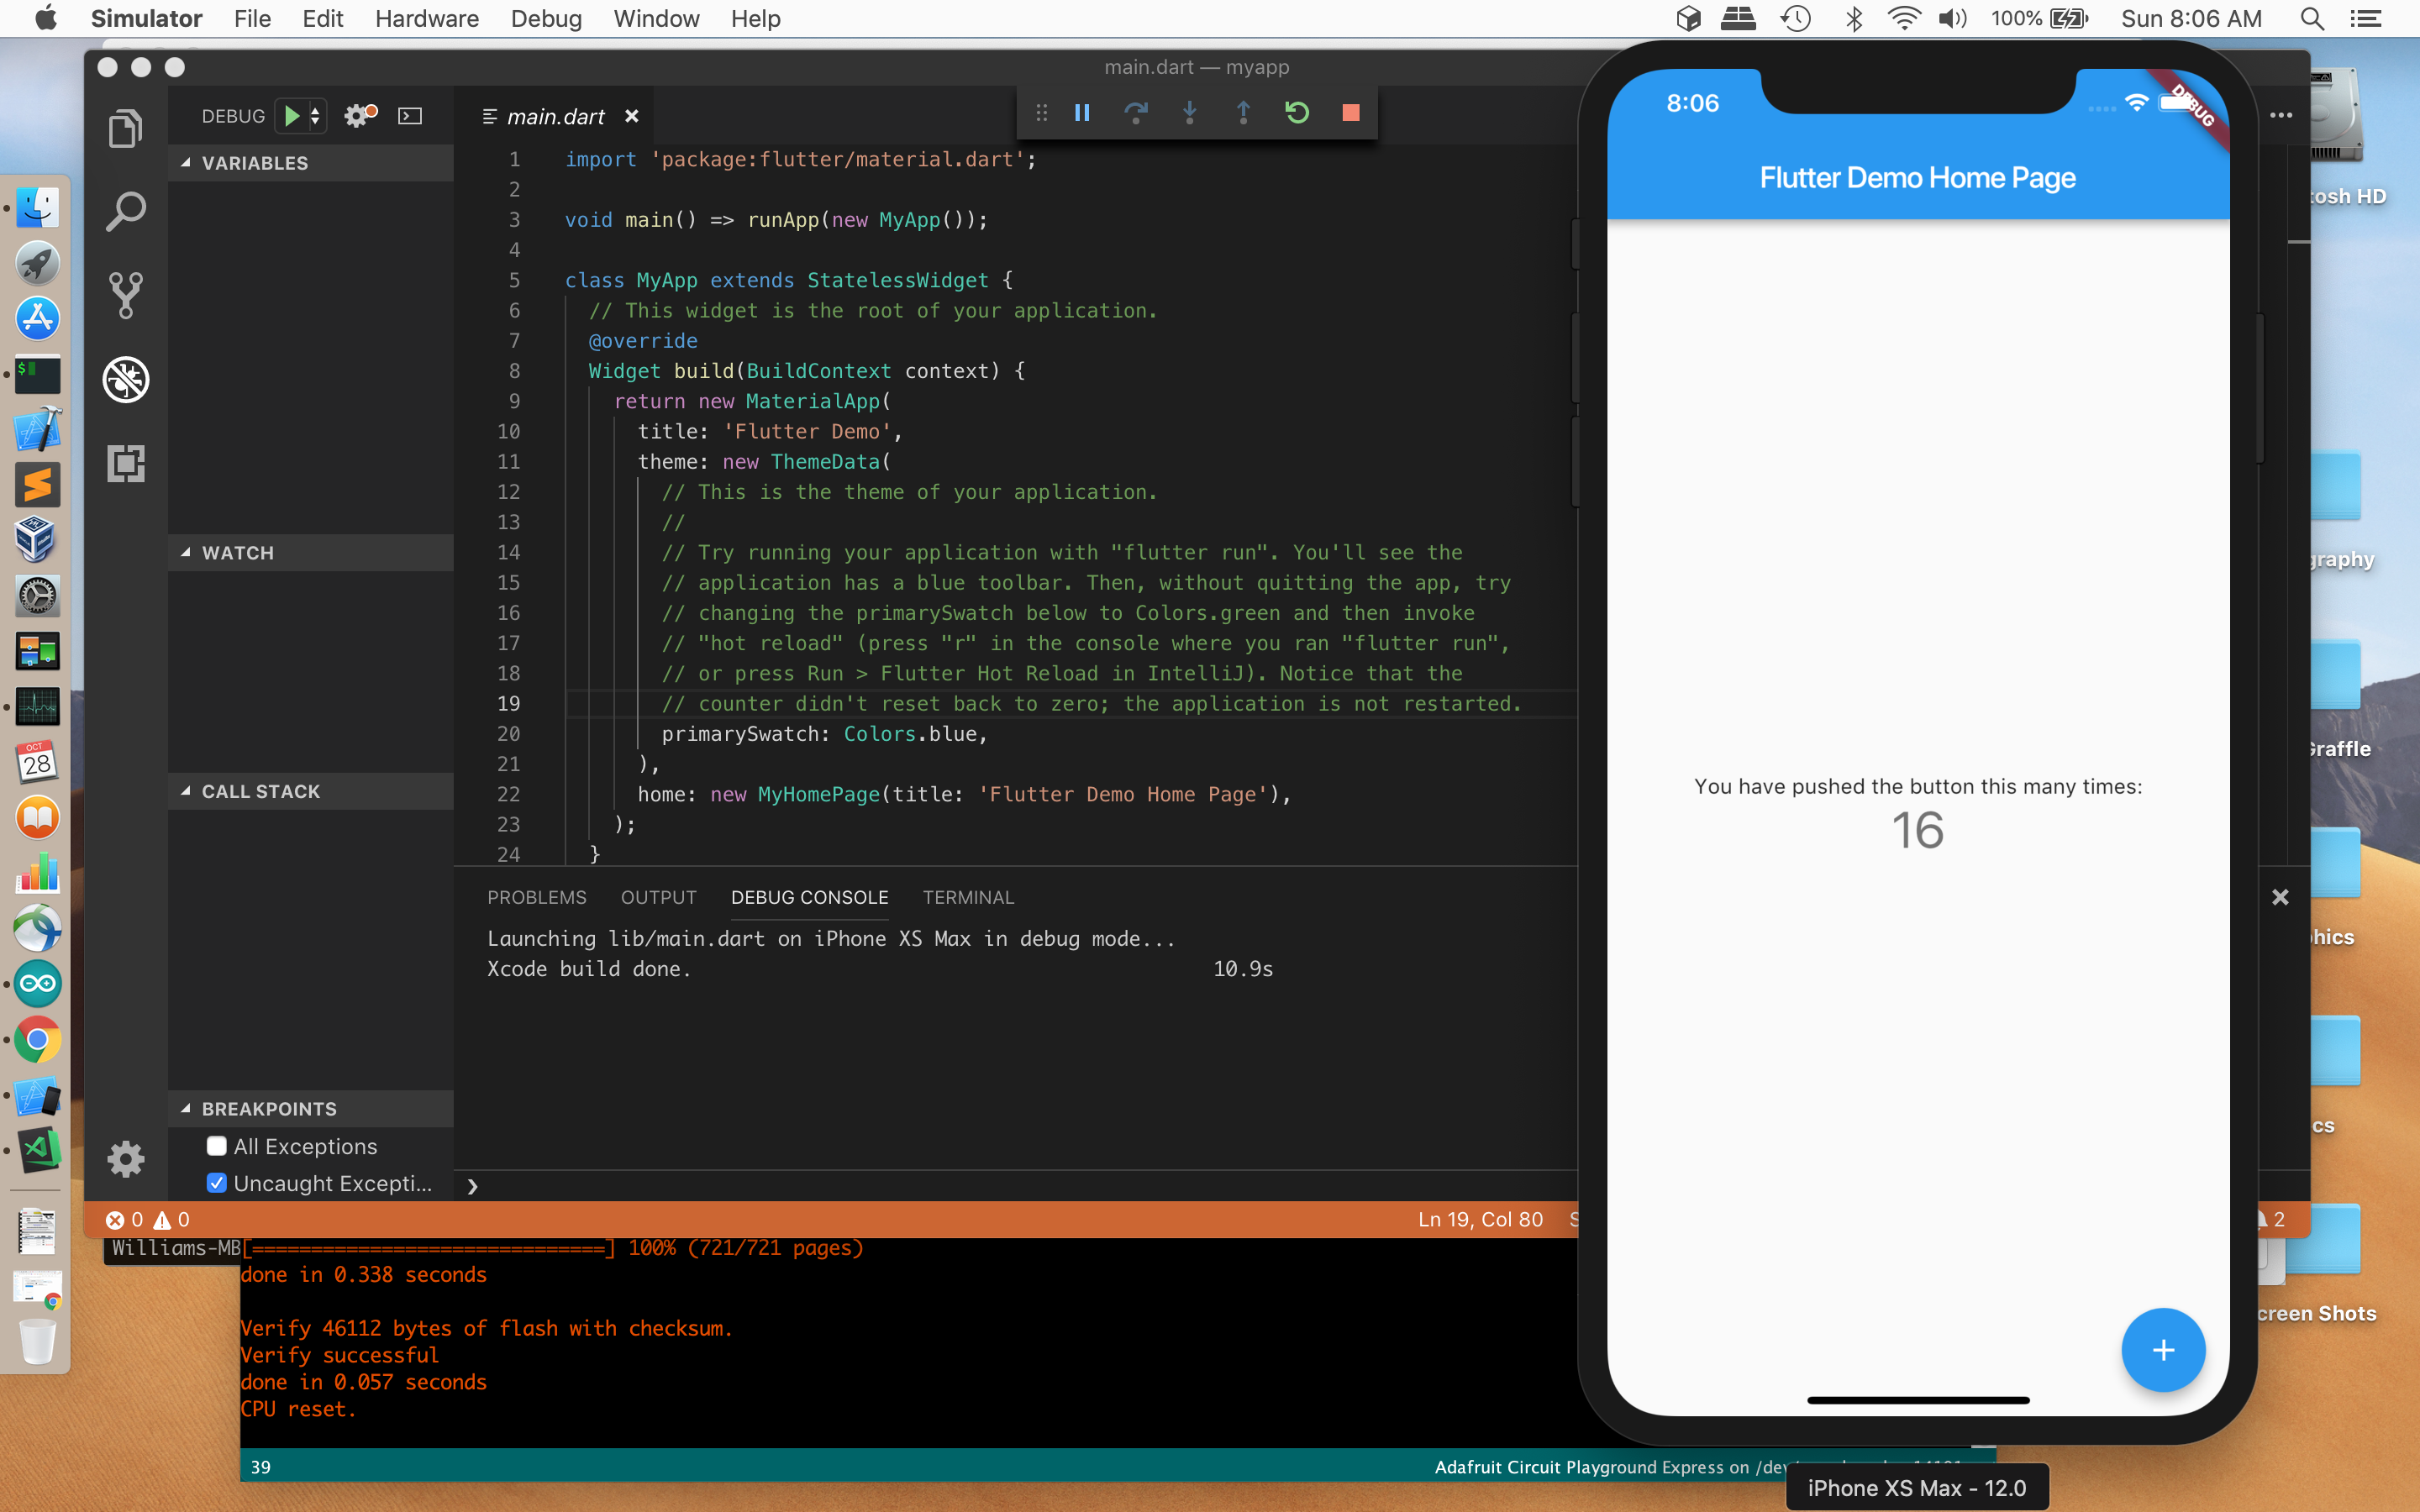
Task: Click the errors count icon in the status bar
Action: click(115, 1220)
